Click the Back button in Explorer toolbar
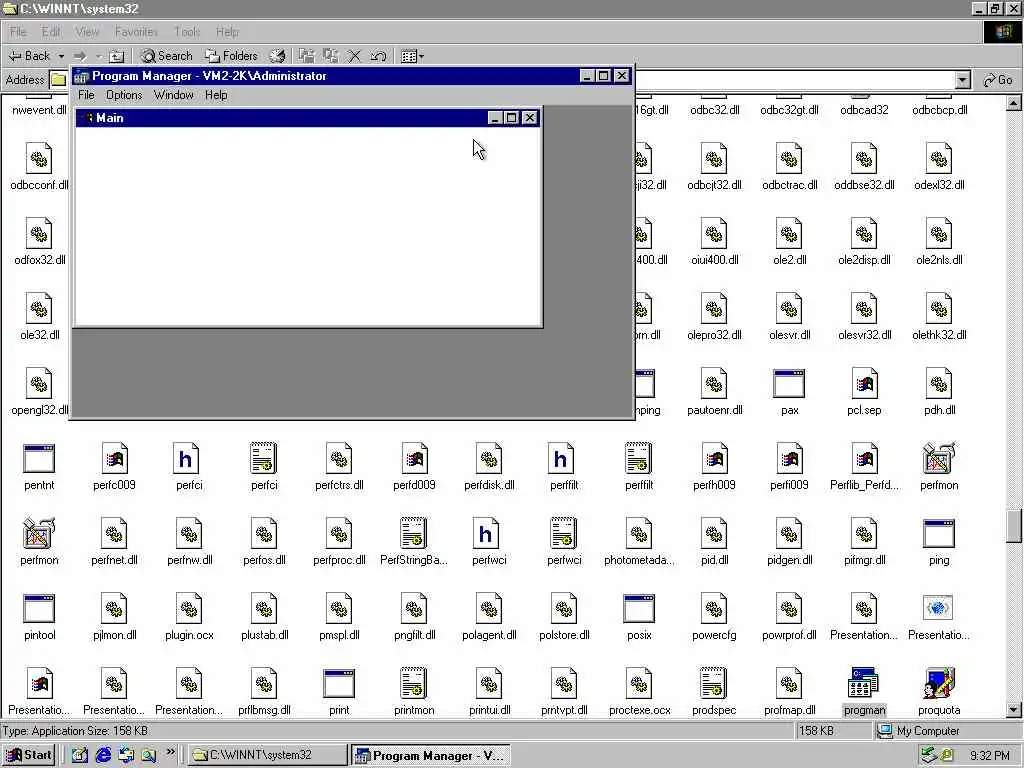Image resolution: width=1024 pixels, height=768 pixels. coord(30,56)
